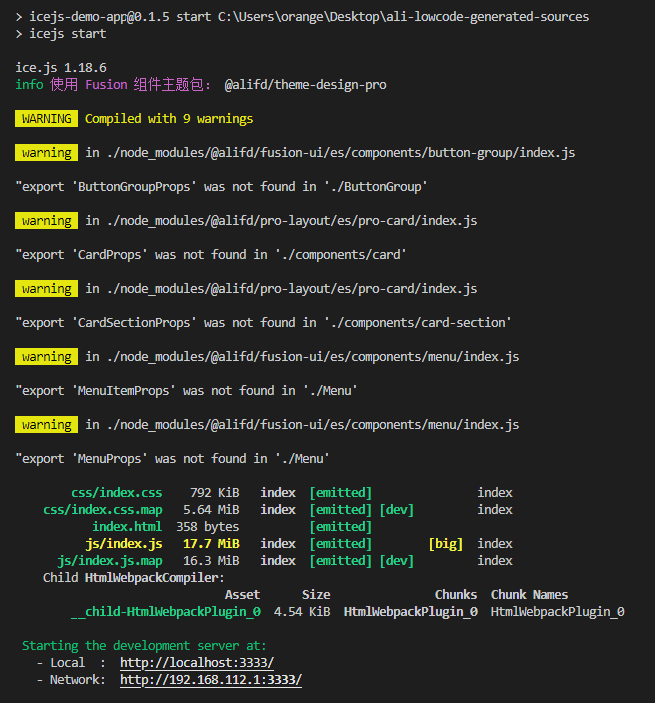This screenshot has width=655, height=703.
Task: Click the 'Chunk Names' column header
Action: click(529, 595)
